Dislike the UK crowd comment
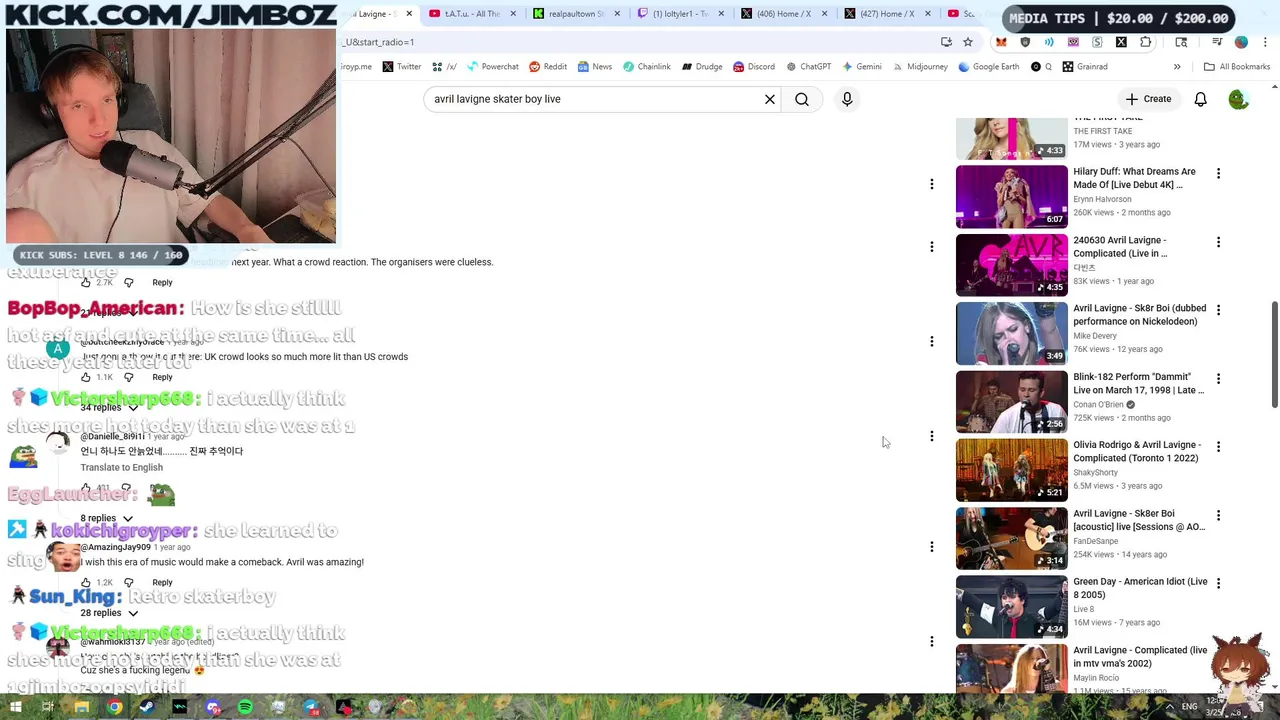Viewport: 1280px width, 720px height. (x=128, y=377)
